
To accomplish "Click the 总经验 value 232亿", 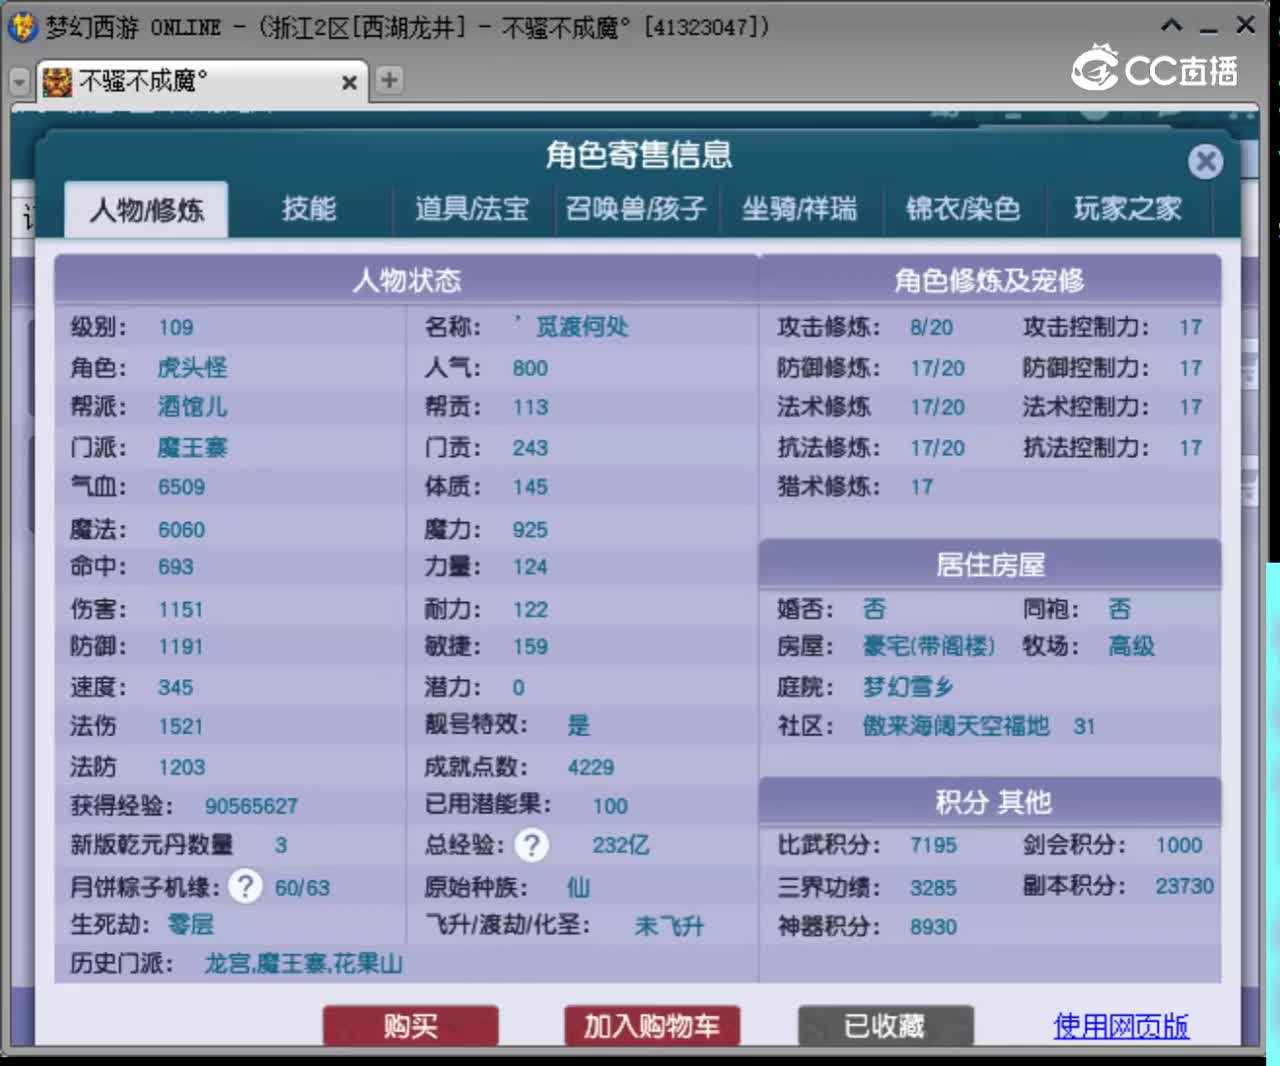I will [620, 845].
